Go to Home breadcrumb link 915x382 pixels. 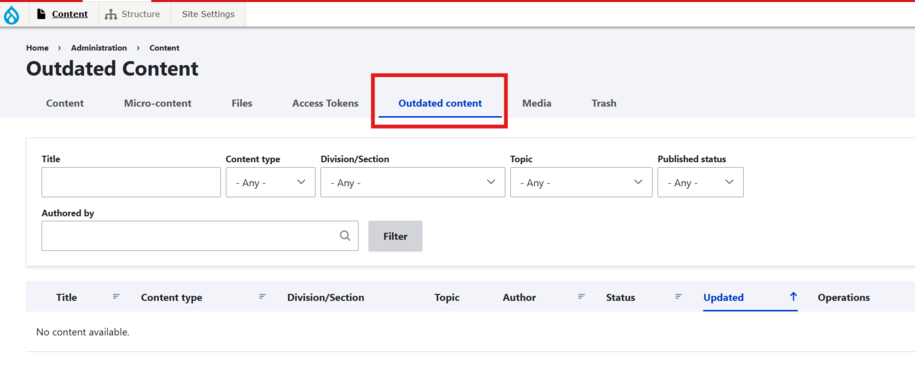(37, 48)
